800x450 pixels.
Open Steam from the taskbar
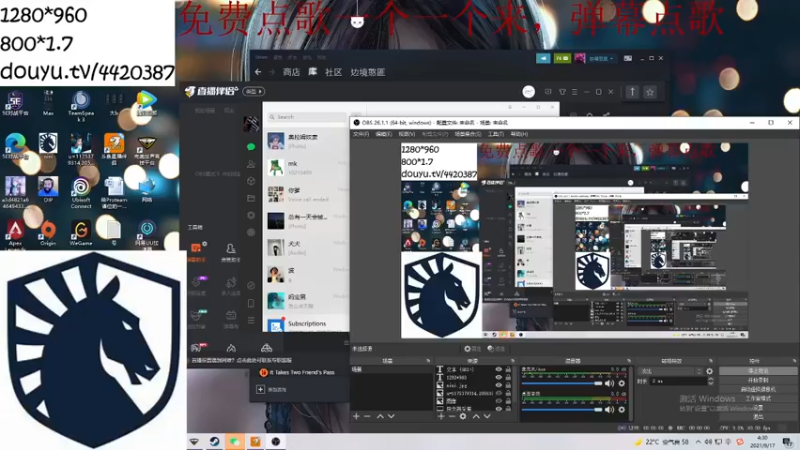pyautogui.click(x=214, y=441)
